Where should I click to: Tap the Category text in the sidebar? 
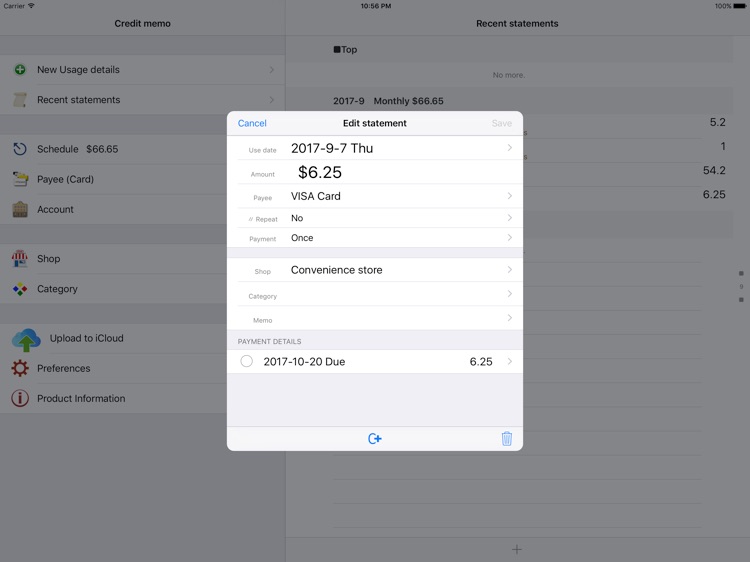[x=57, y=289]
